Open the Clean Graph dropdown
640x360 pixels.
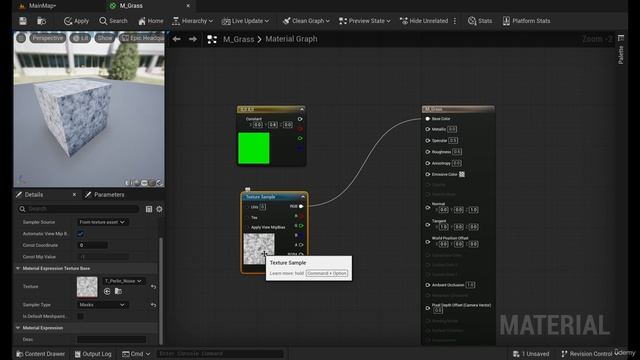point(306,21)
